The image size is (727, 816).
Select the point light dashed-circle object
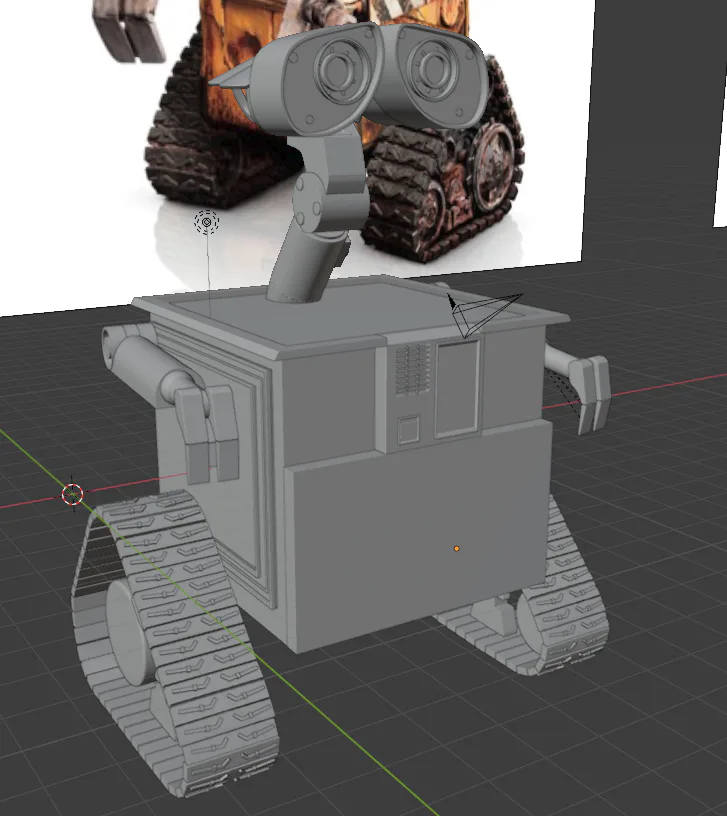[207, 223]
